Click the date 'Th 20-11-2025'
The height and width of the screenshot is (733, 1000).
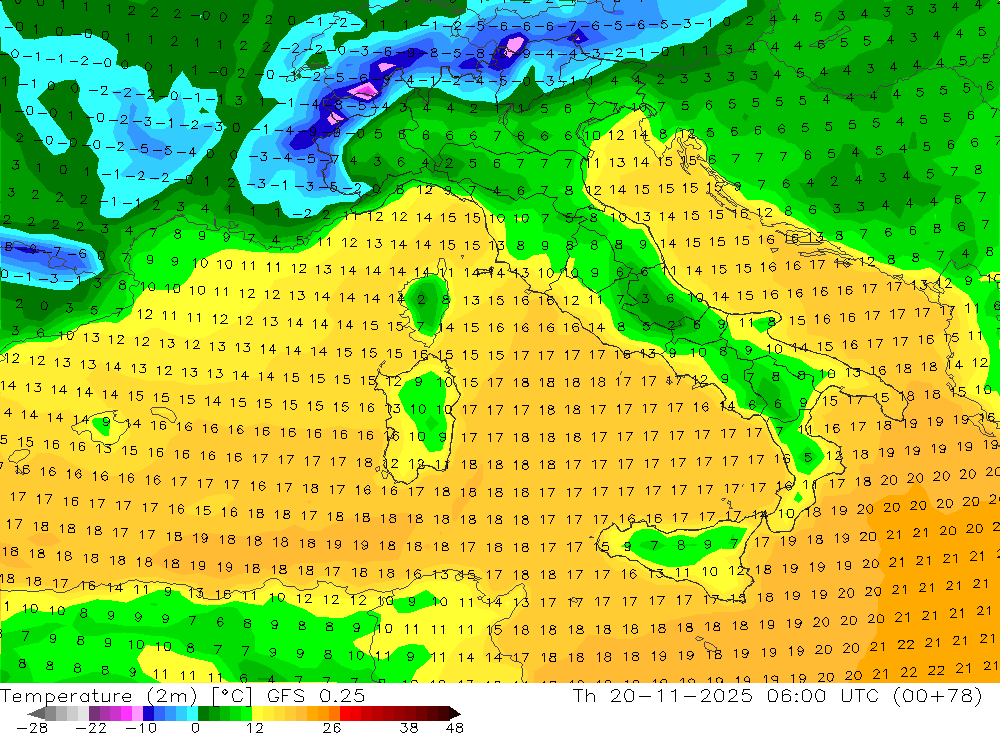tap(663, 695)
